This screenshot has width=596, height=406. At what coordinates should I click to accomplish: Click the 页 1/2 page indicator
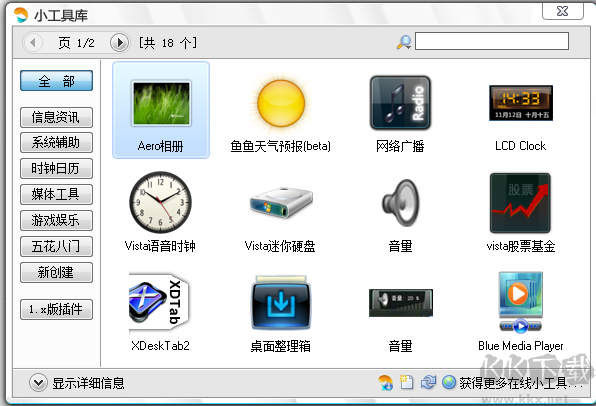[x=76, y=43]
